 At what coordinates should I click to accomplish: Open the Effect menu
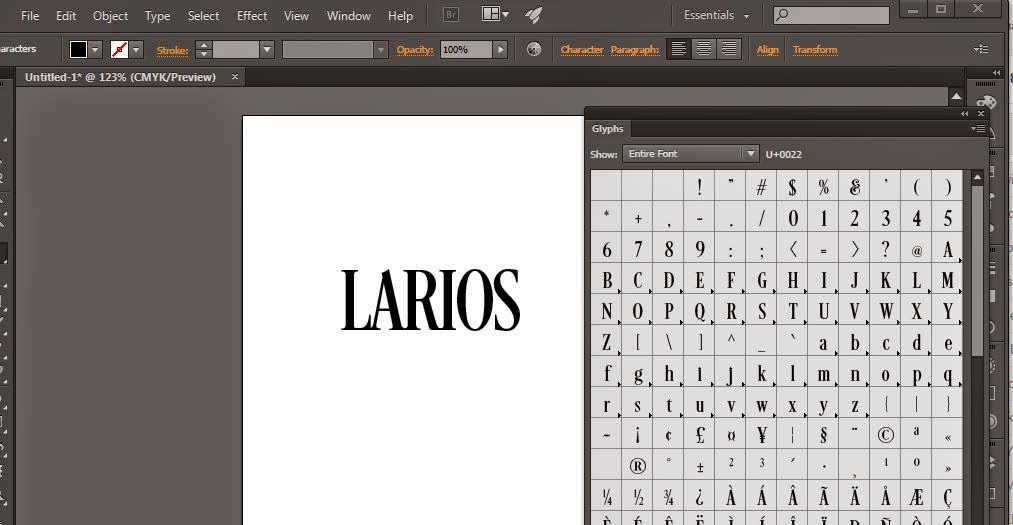(x=252, y=15)
